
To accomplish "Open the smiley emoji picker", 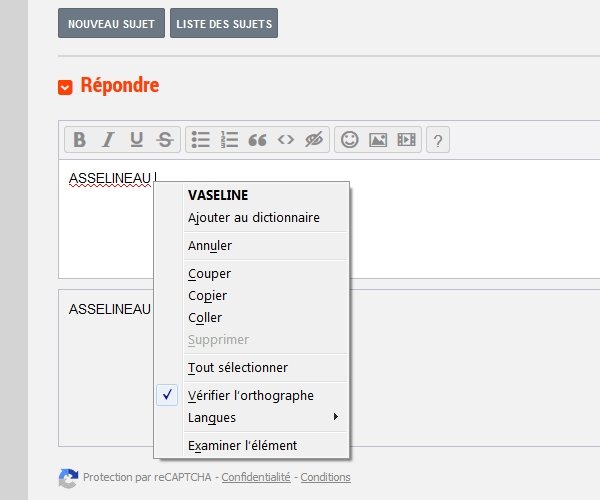I will coord(350,140).
